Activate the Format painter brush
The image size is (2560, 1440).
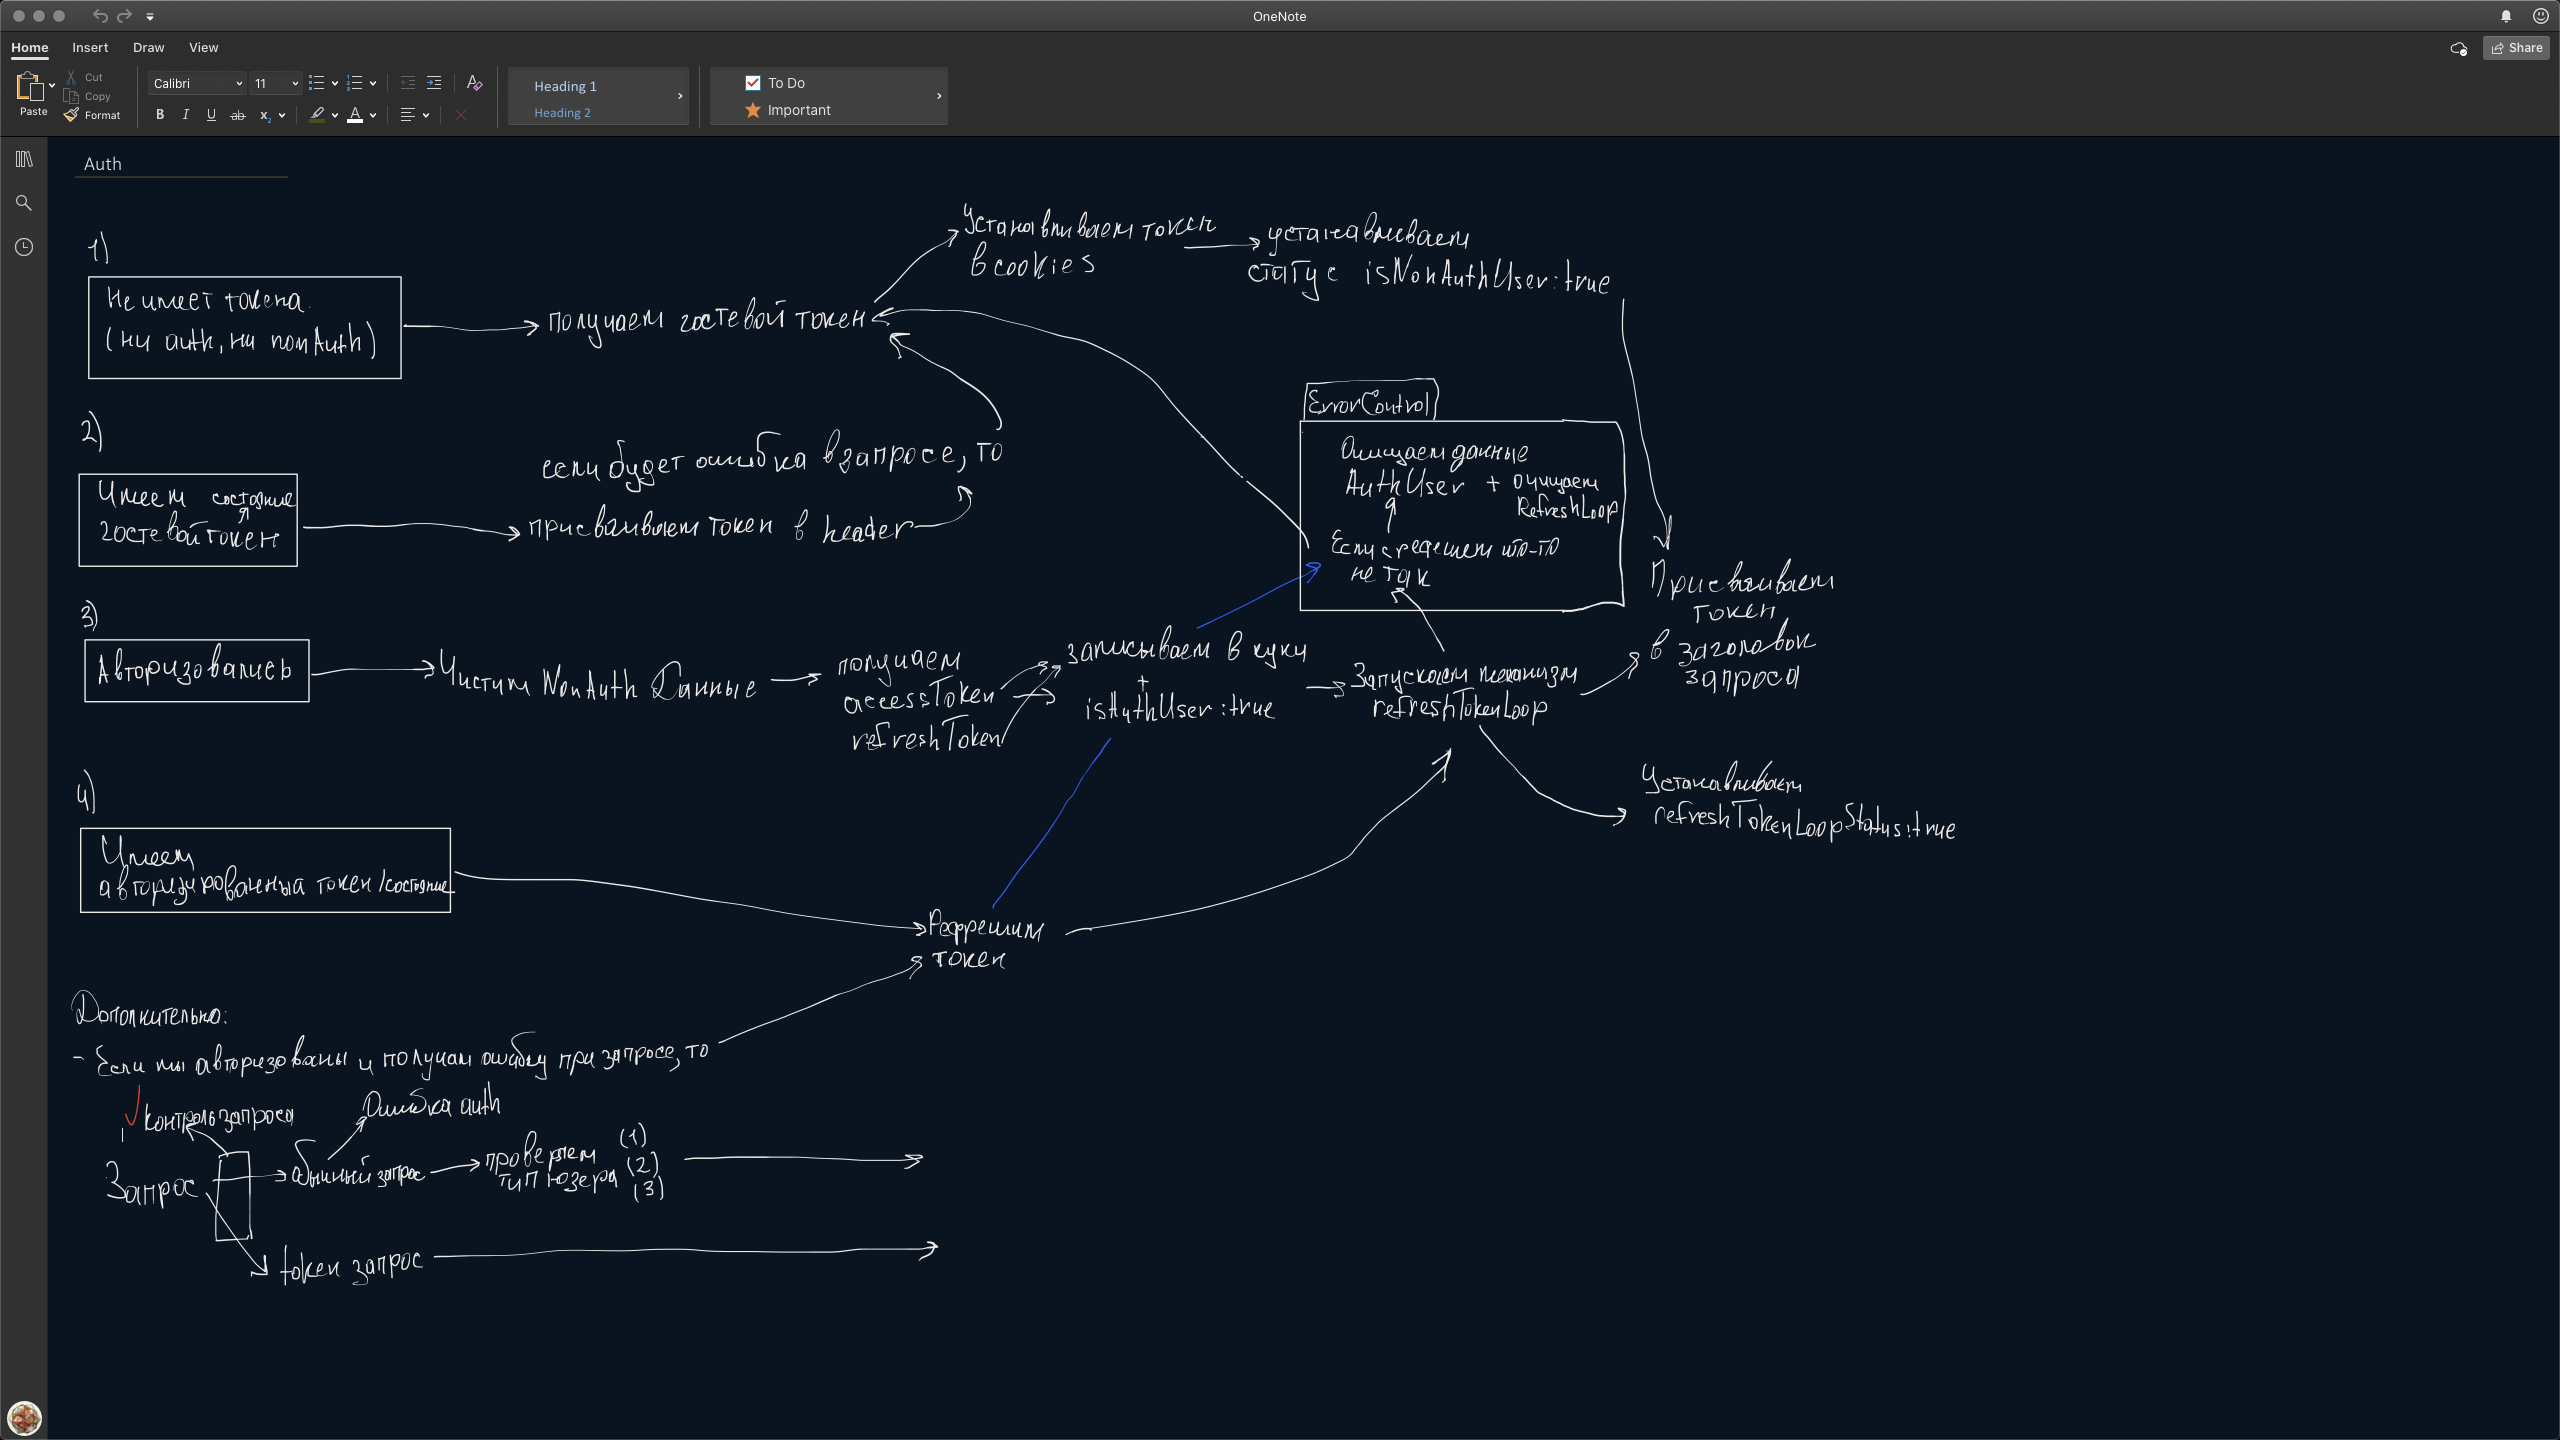coord(71,115)
